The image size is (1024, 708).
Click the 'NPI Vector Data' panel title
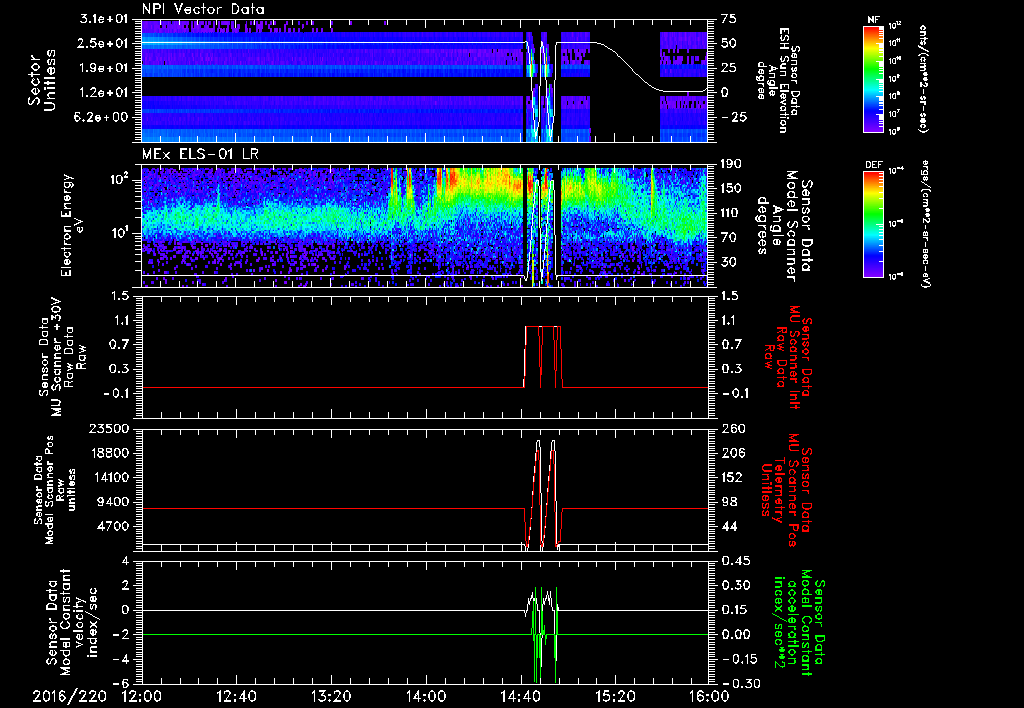pos(203,9)
